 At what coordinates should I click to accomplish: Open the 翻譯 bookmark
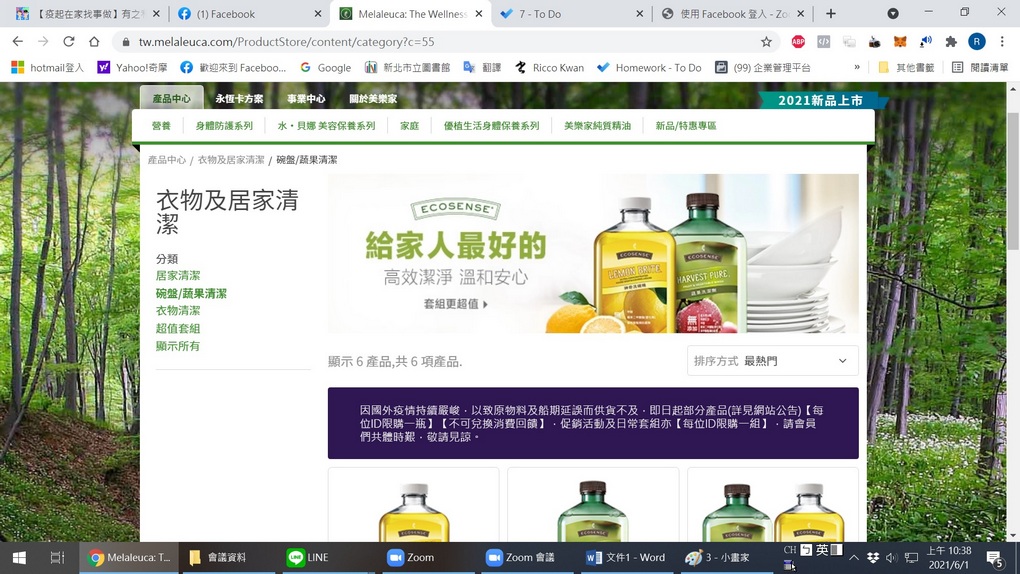click(482, 68)
